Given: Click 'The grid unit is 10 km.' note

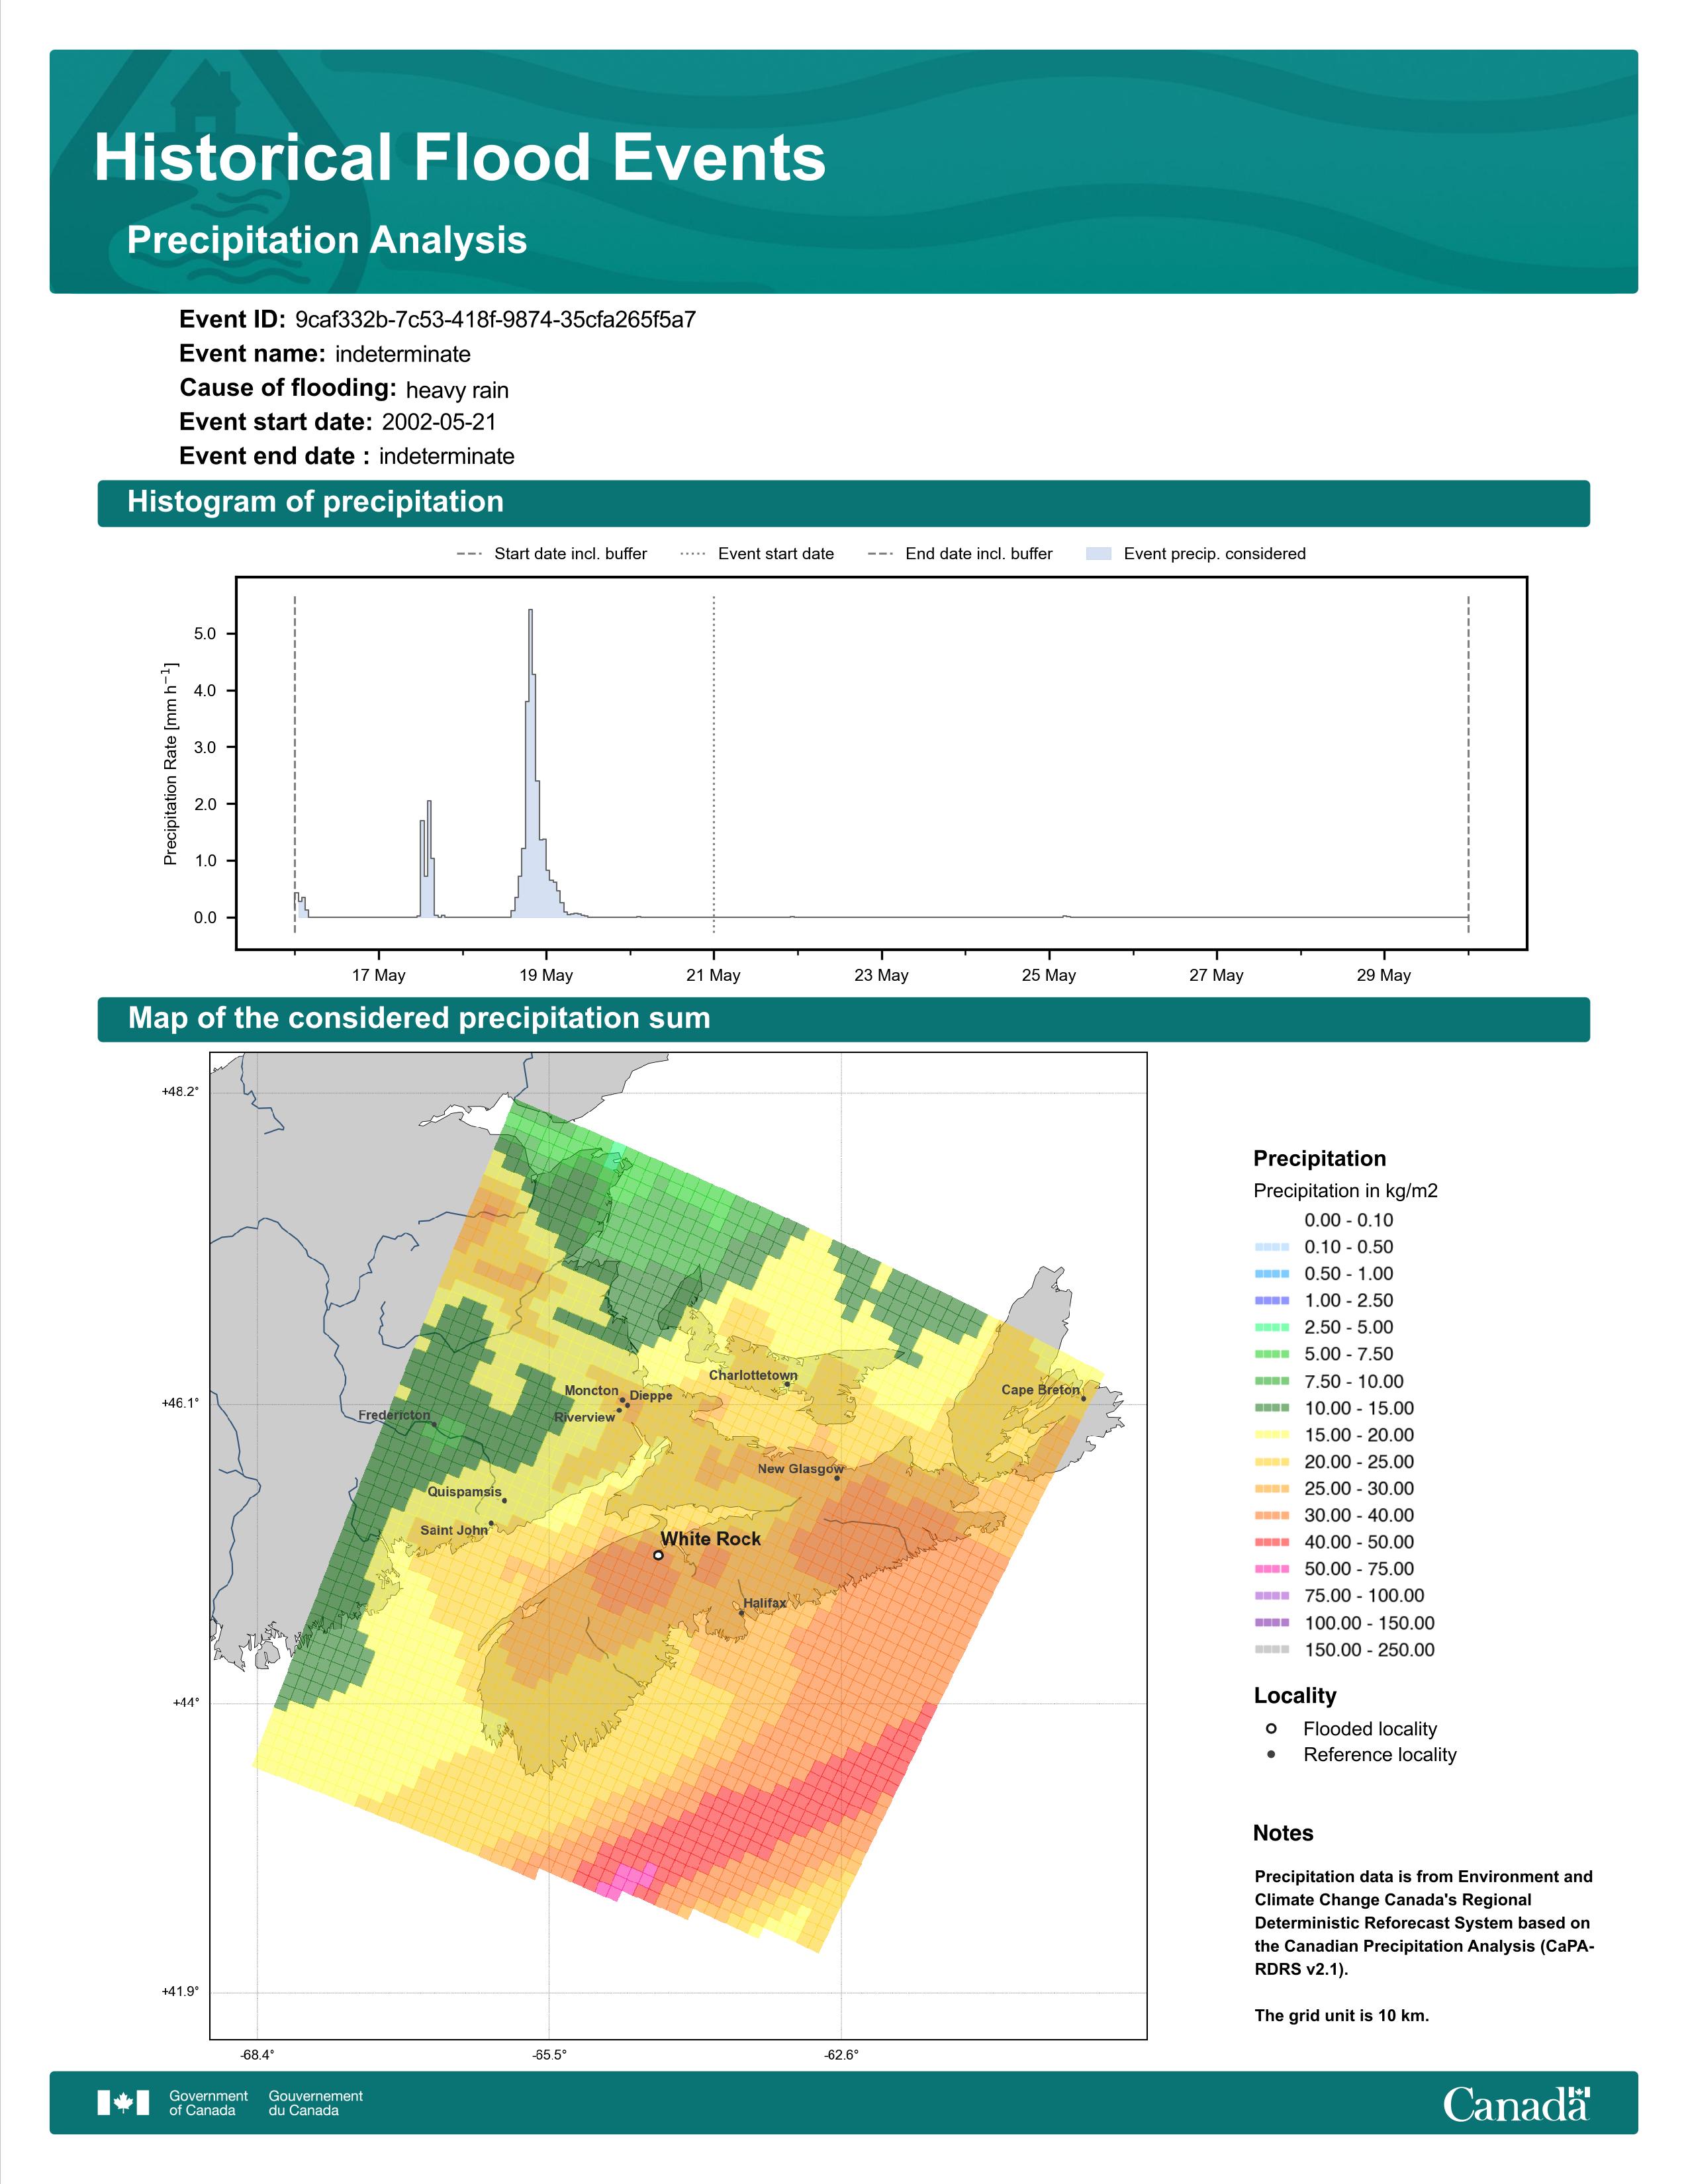Looking at the screenshot, I should [x=1342, y=2015].
